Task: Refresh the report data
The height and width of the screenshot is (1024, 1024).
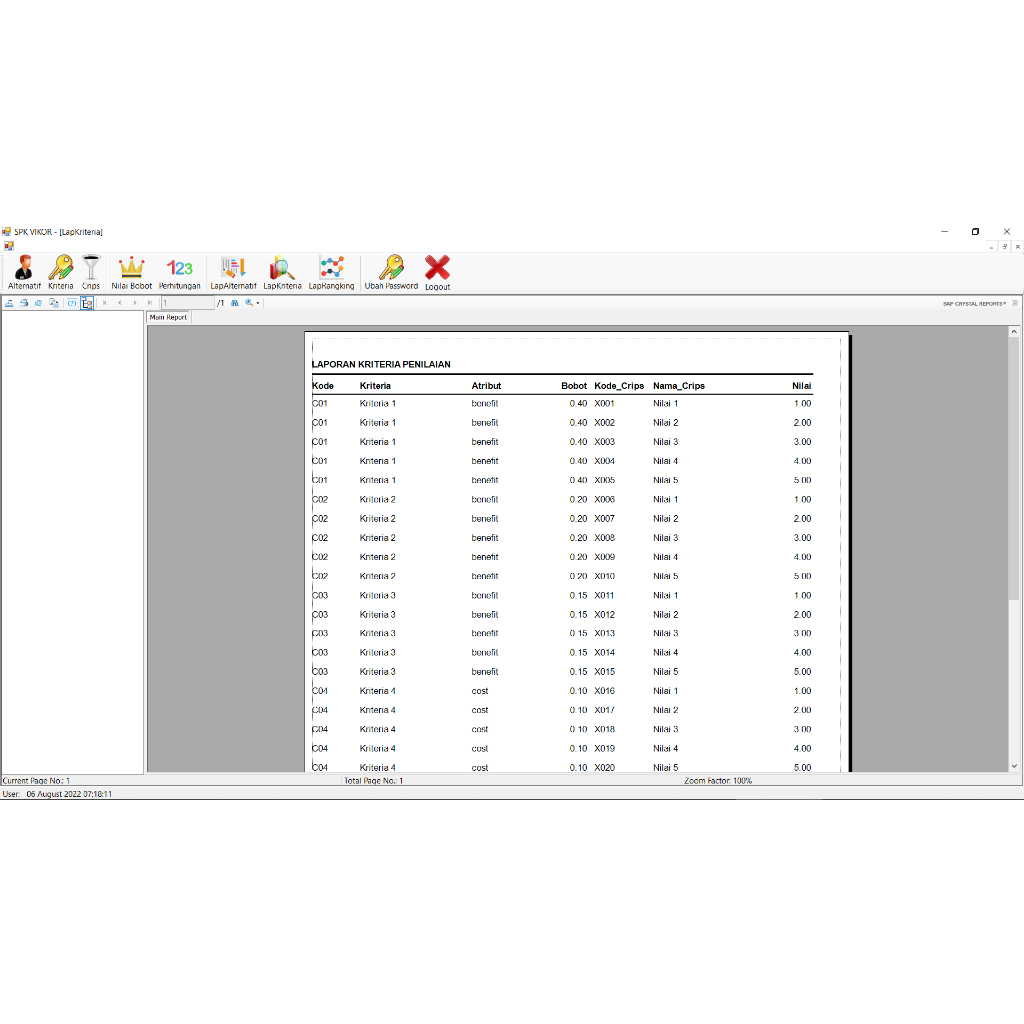Action: [x=38, y=303]
